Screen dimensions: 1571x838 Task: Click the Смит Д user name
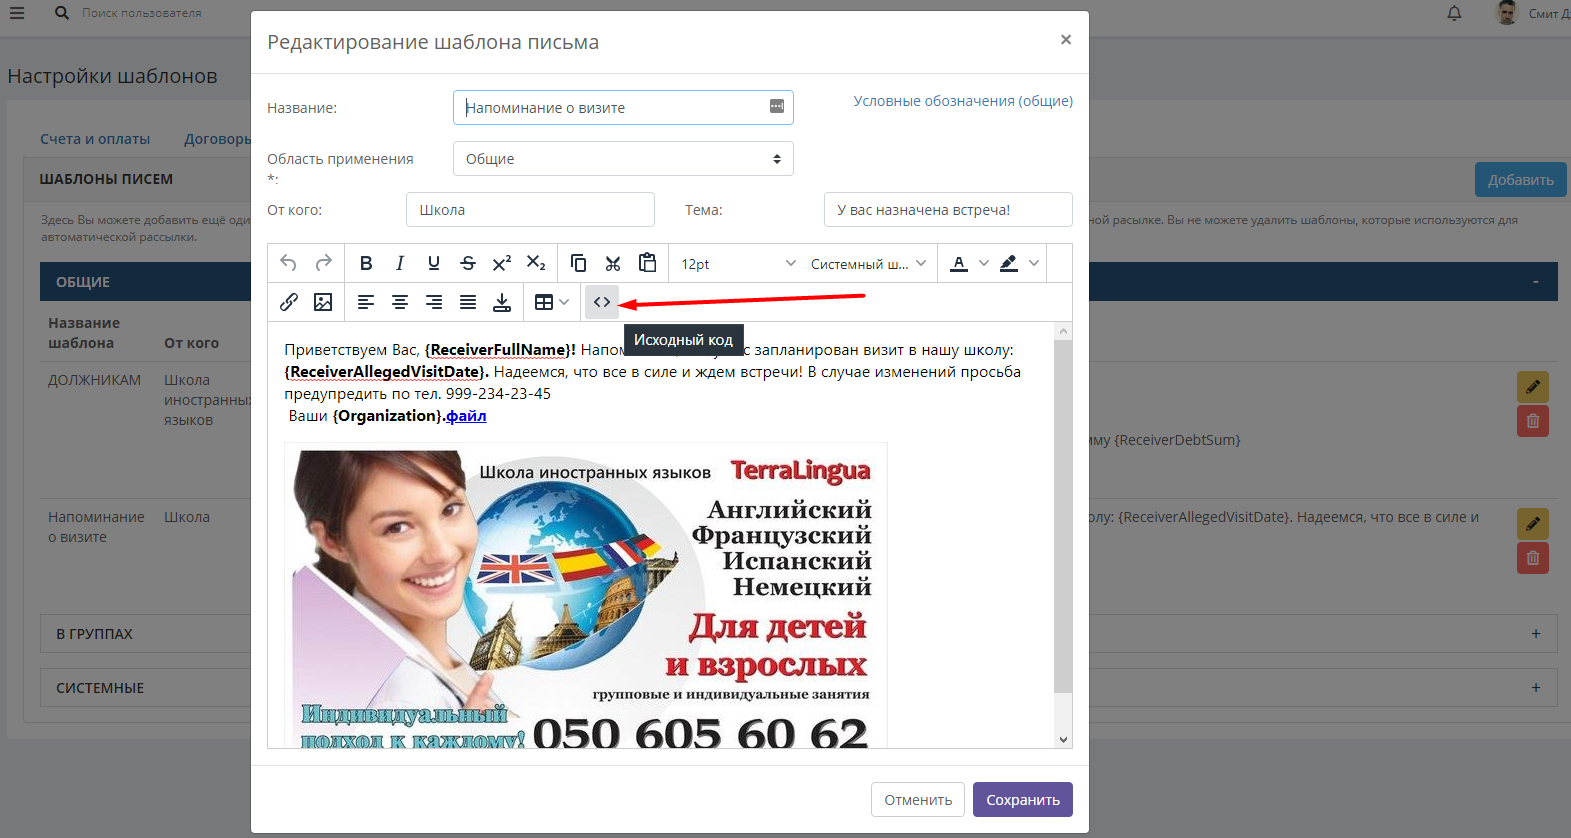coord(1549,13)
